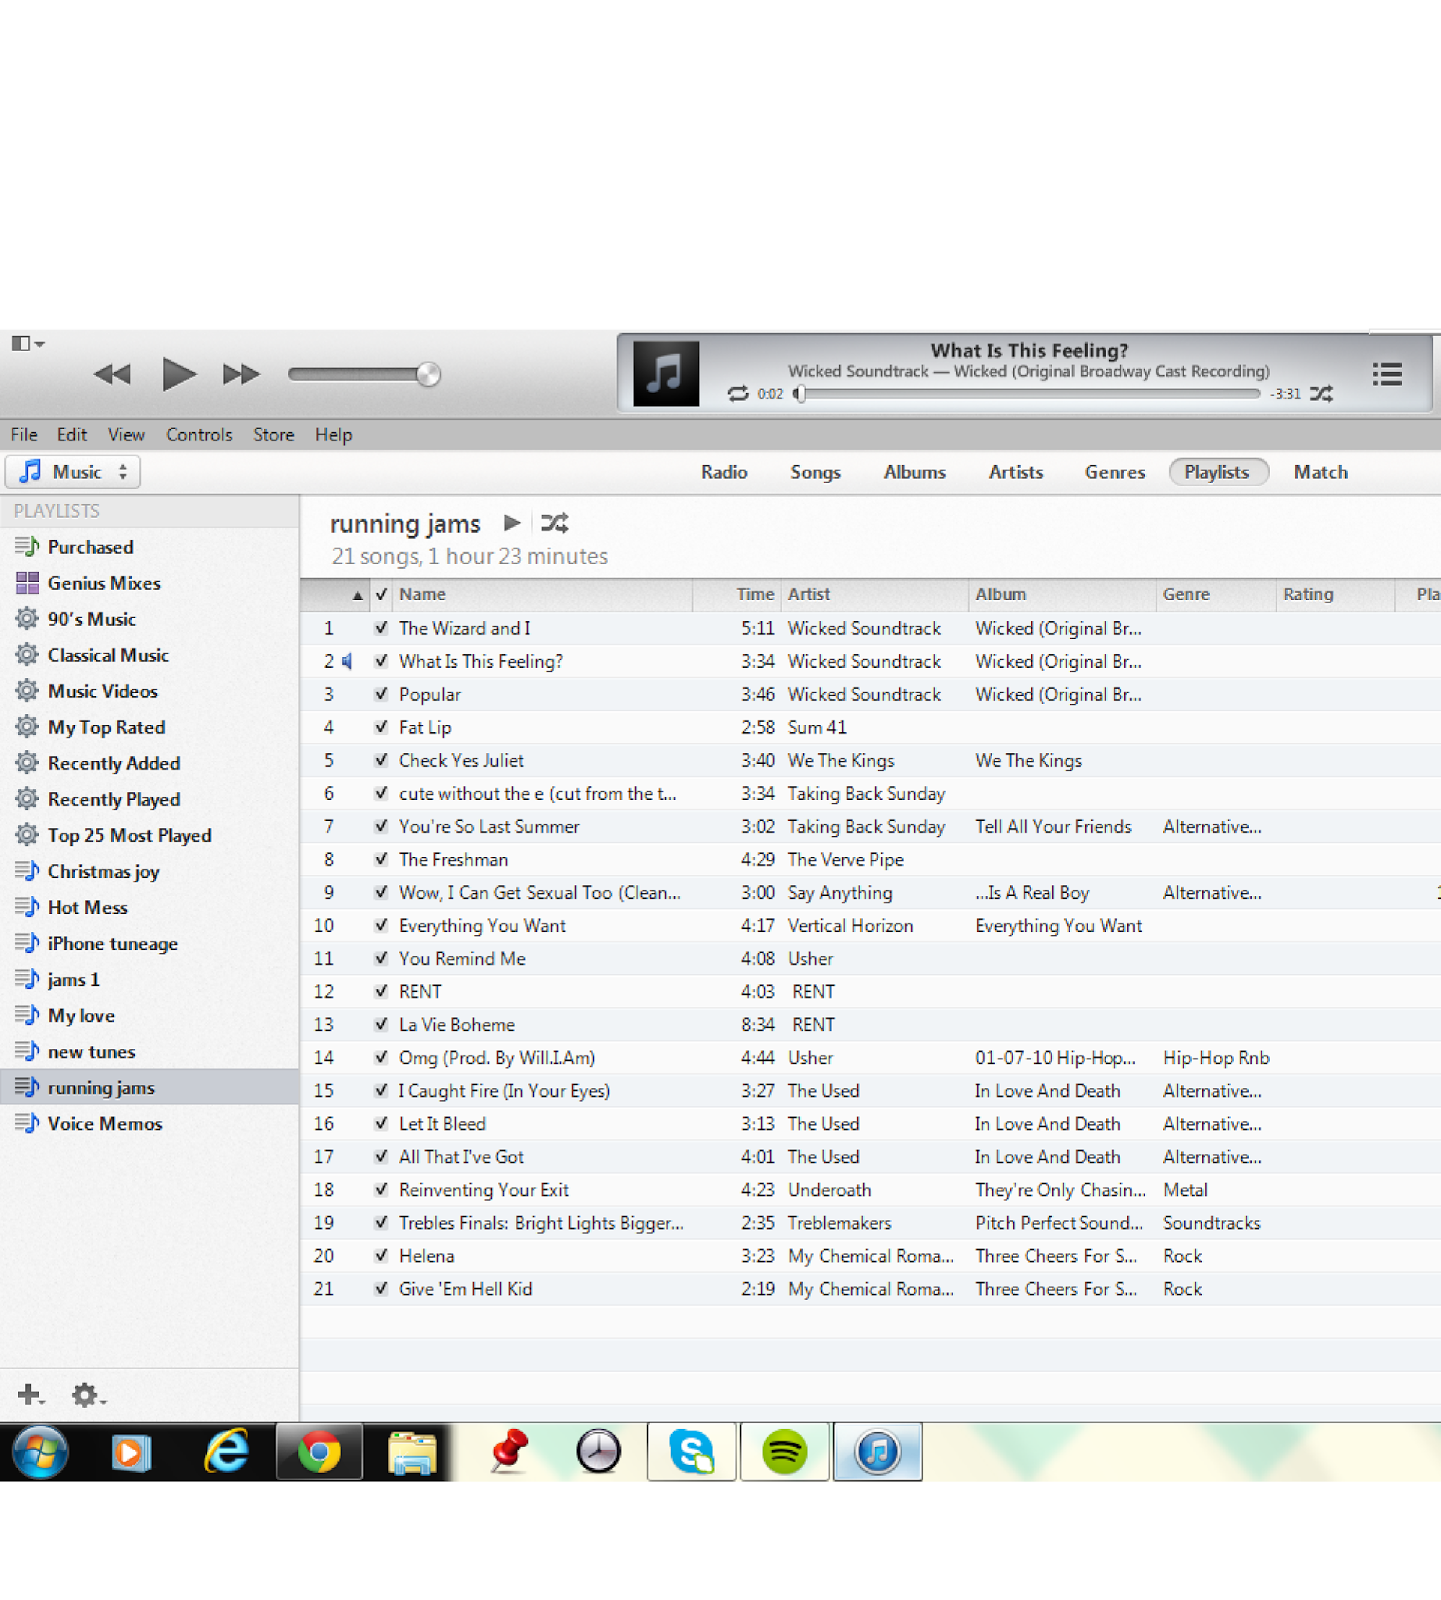Open the My Top Rated playlist icon

27,727
